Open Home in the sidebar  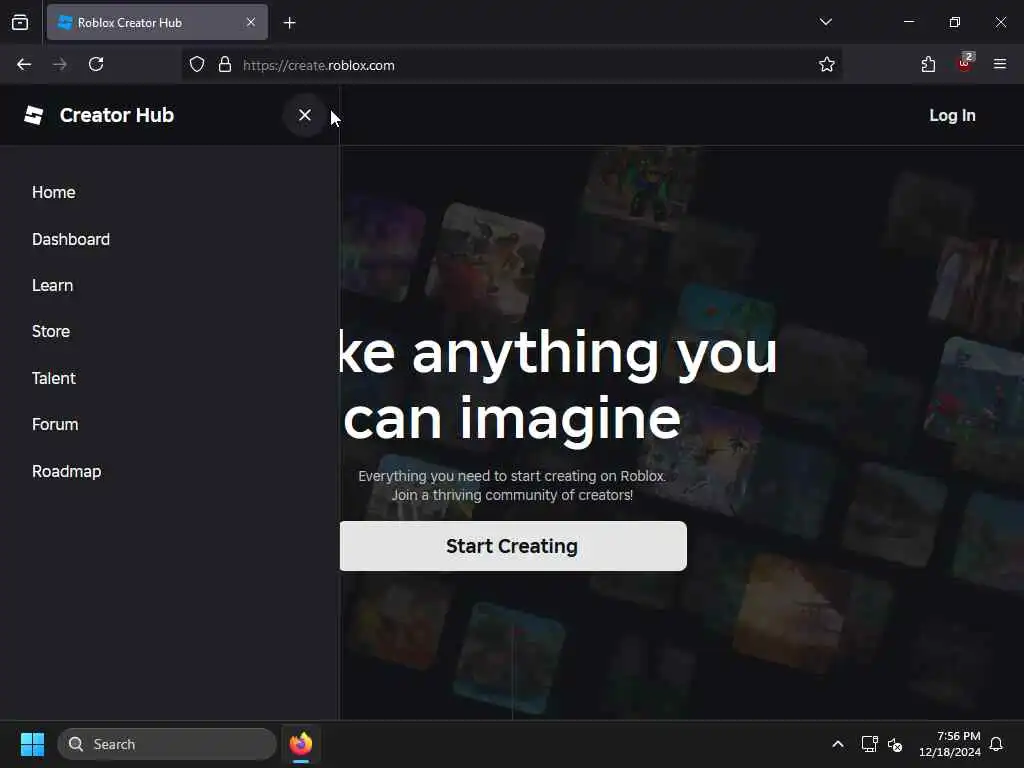pos(54,192)
